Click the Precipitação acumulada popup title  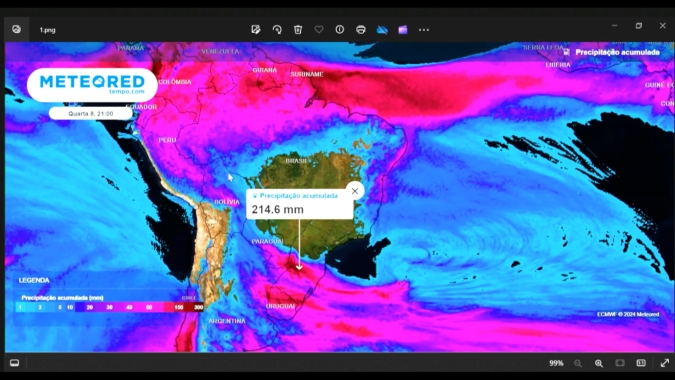pyautogui.click(x=298, y=195)
